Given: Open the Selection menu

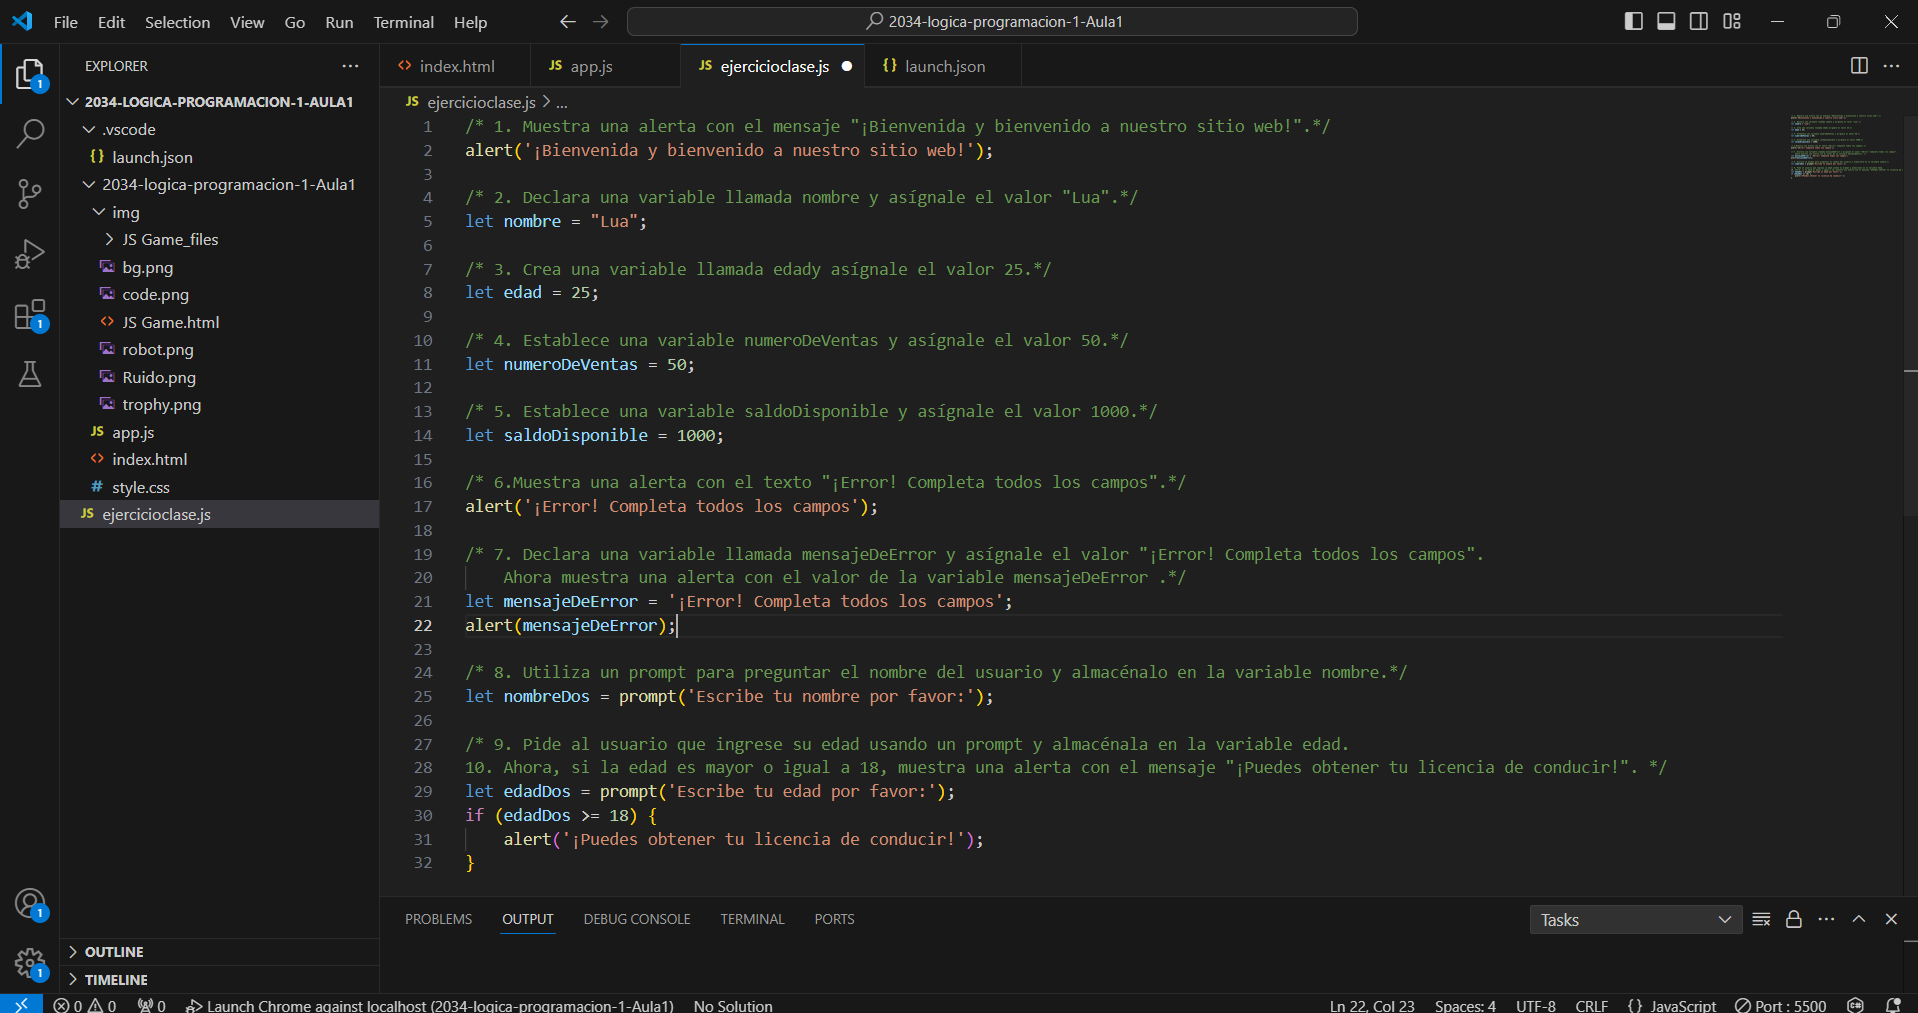Looking at the screenshot, I should click(x=177, y=22).
